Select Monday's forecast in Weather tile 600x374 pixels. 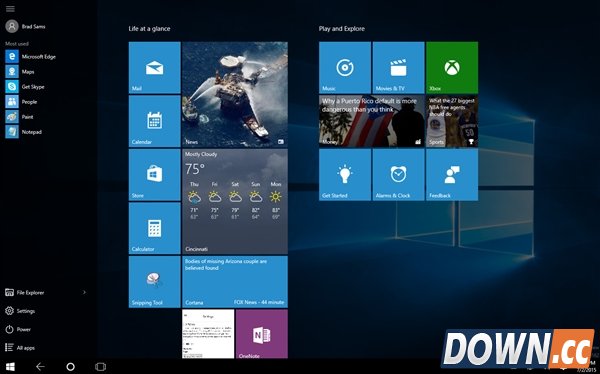click(276, 201)
